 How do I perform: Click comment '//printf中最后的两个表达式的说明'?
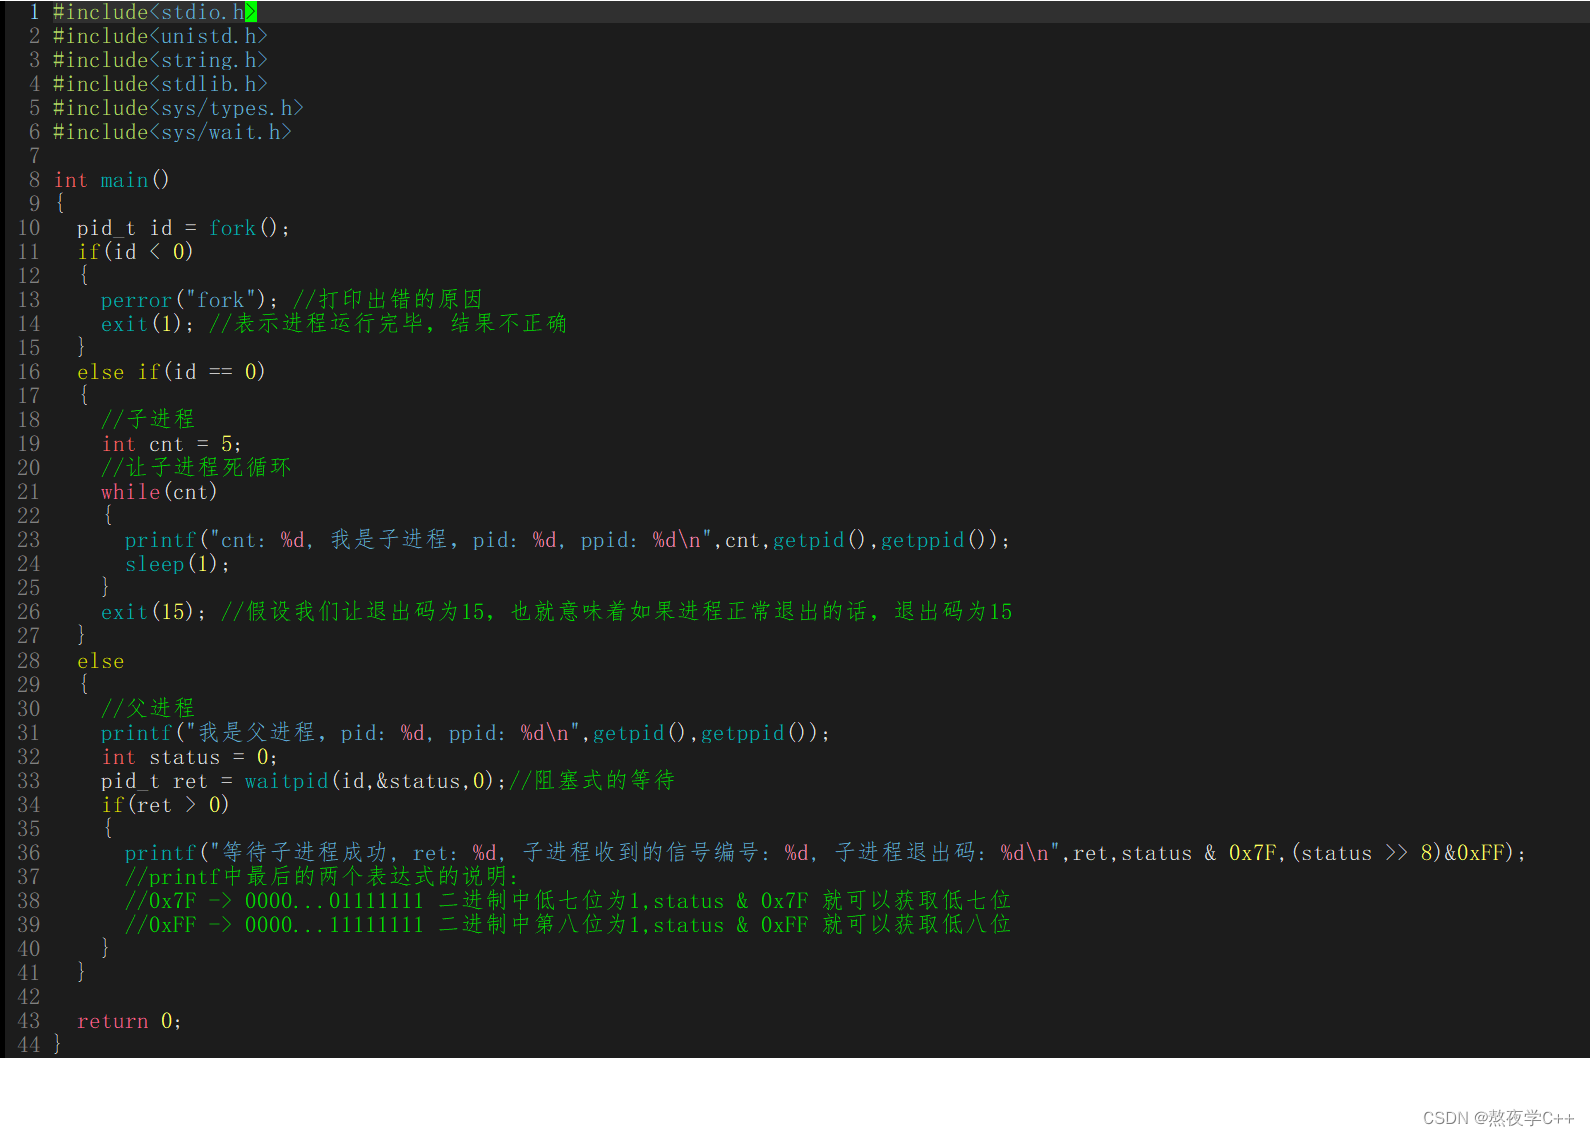pos(322,876)
